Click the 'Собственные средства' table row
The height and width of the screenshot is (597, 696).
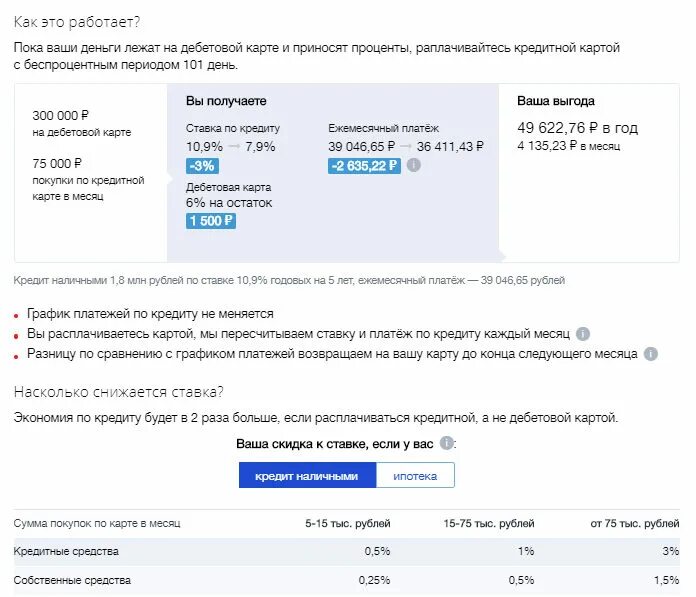coord(347,580)
